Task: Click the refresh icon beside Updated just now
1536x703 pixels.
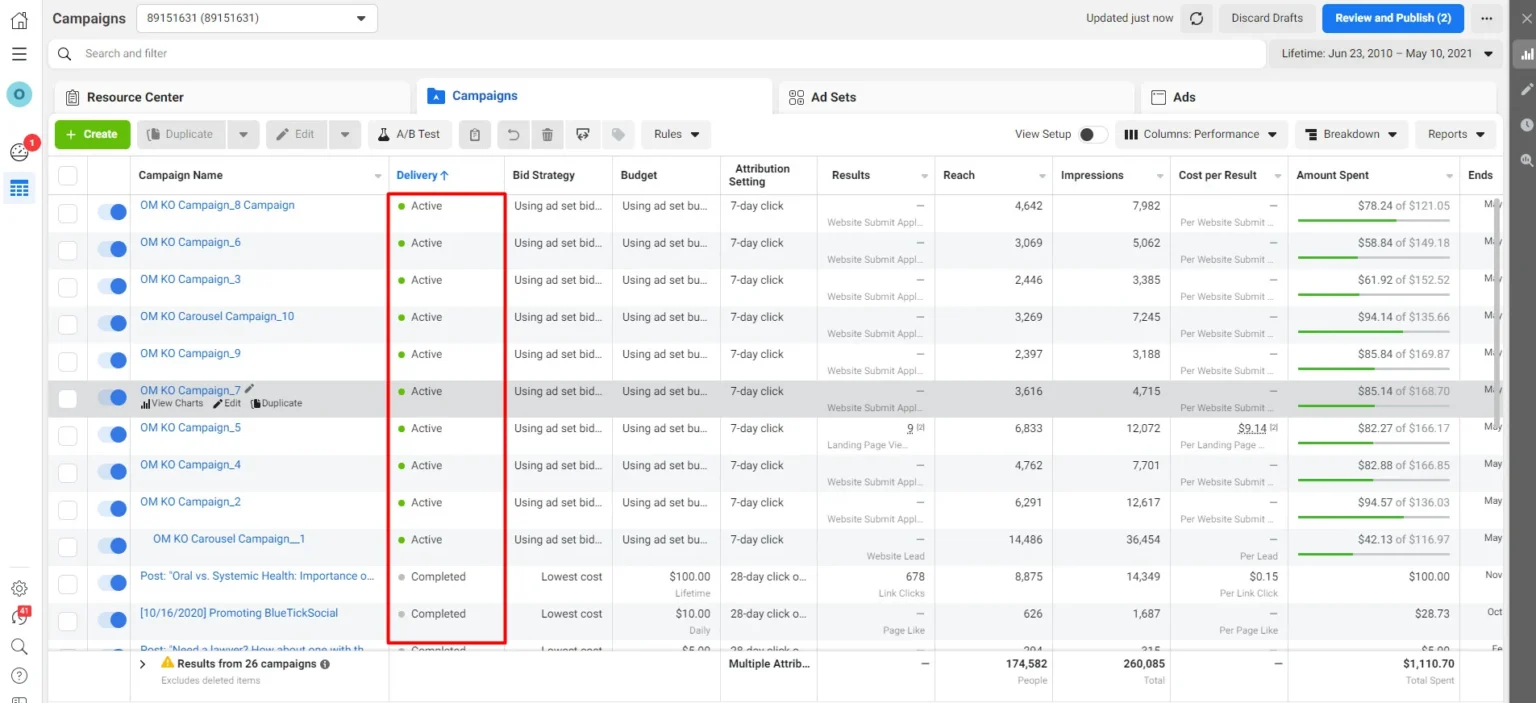Action: coord(1196,18)
